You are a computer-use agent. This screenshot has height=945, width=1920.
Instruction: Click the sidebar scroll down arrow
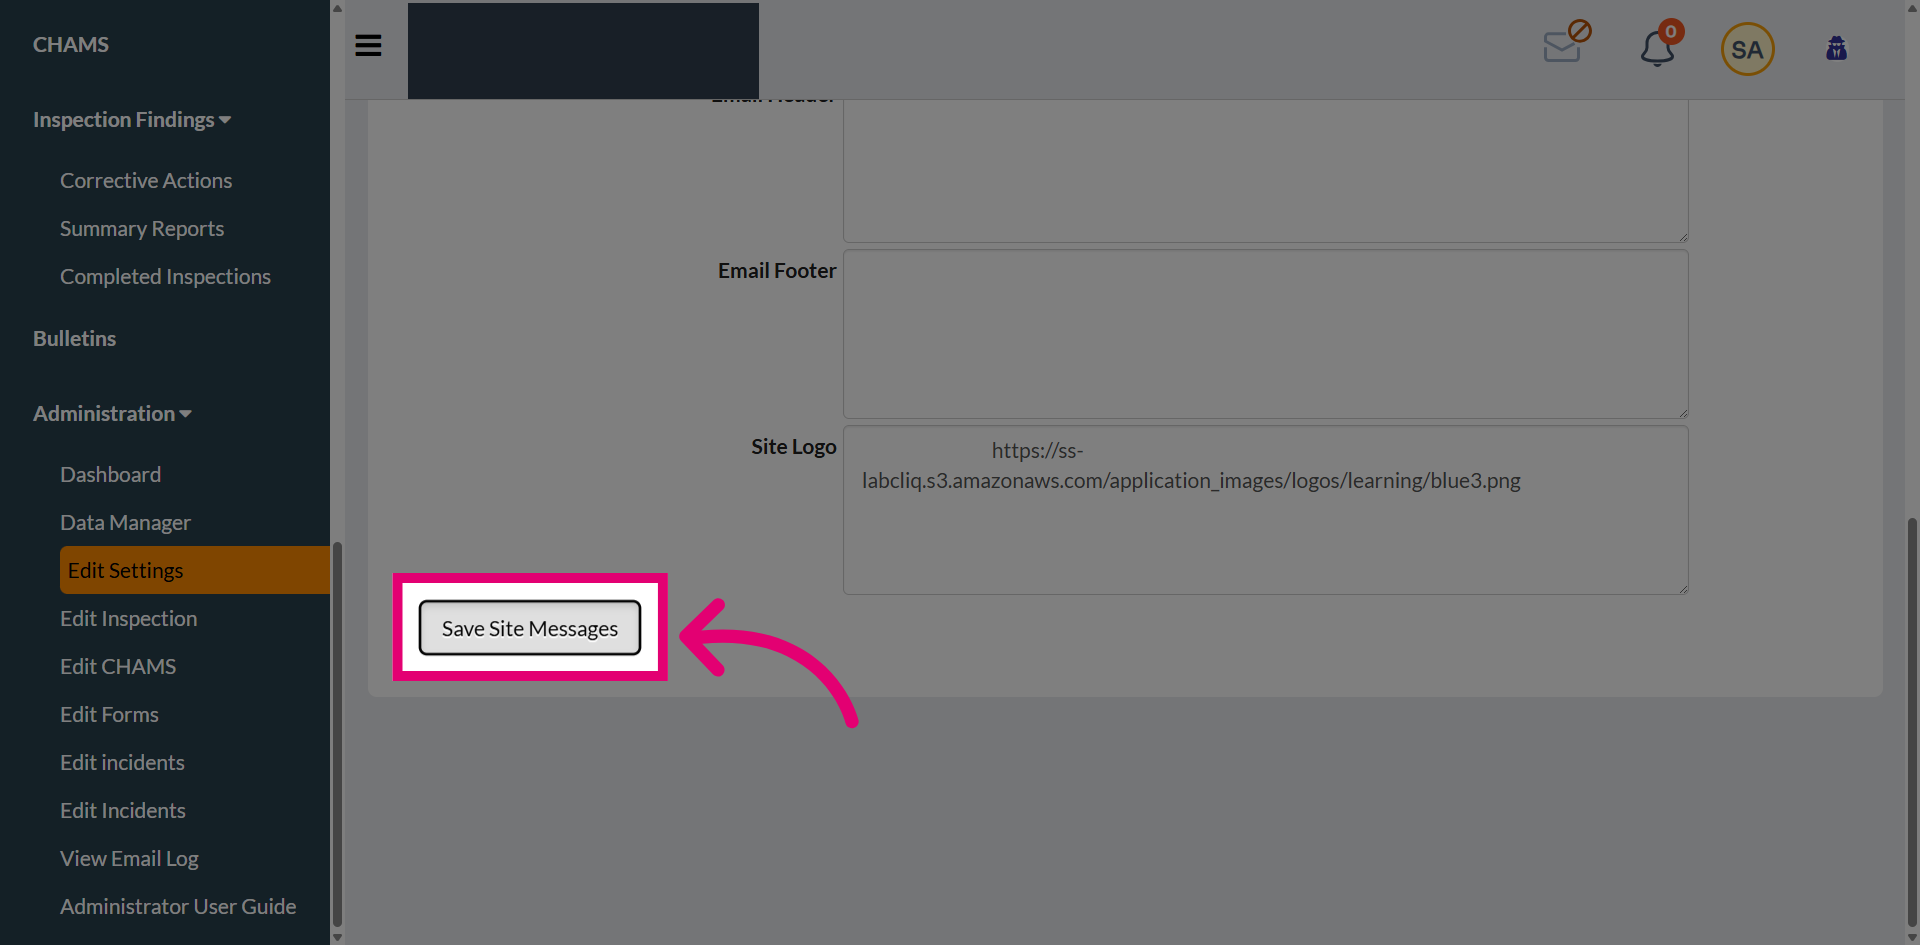[x=337, y=937]
